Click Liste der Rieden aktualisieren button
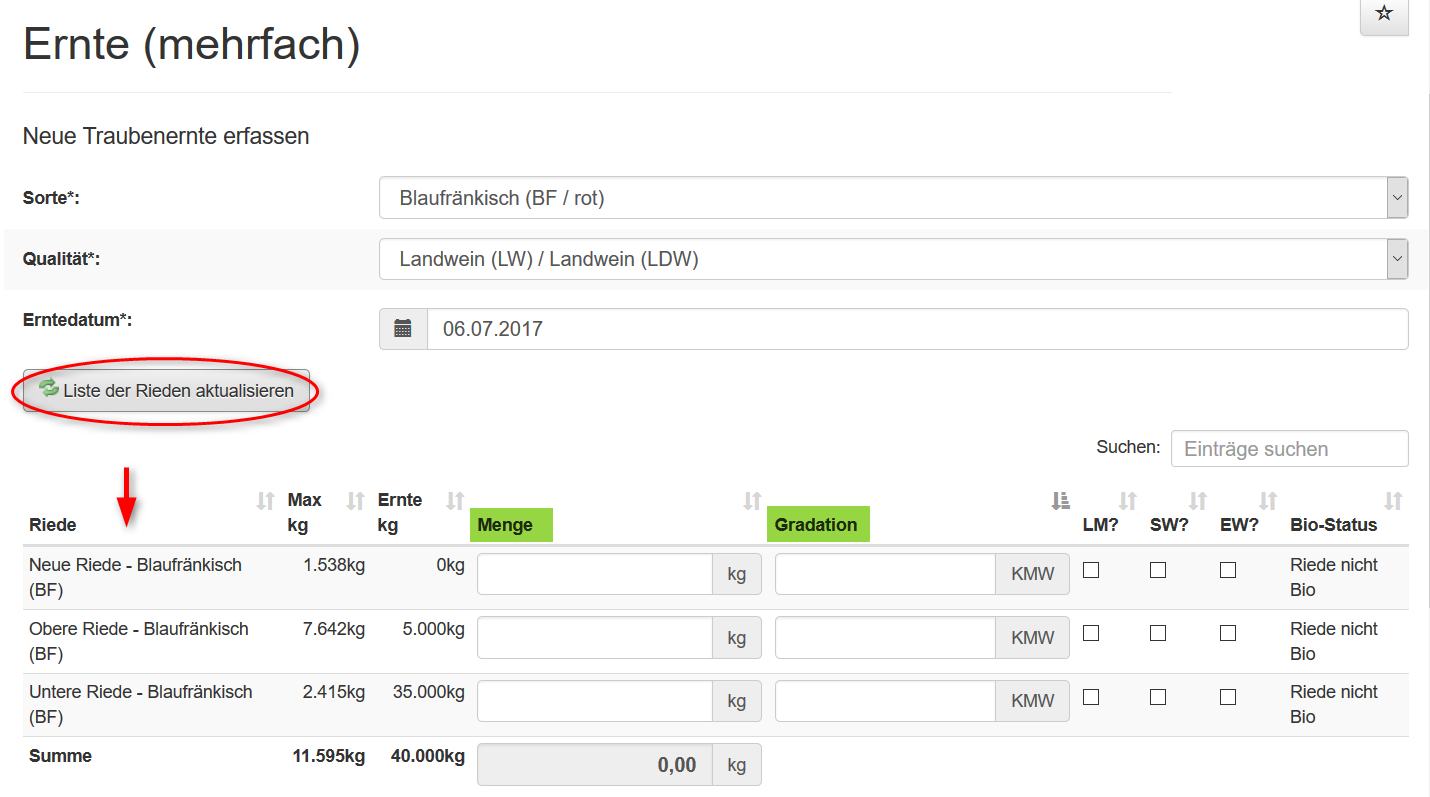Screen dimensions: 1430x797 click(x=167, y=391)
